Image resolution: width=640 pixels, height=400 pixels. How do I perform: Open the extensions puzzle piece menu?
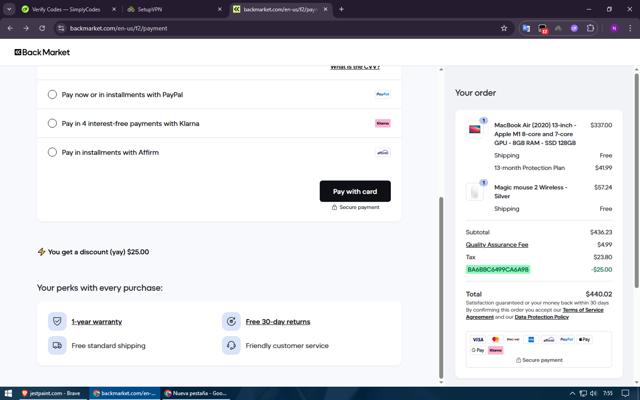[590, 28]
